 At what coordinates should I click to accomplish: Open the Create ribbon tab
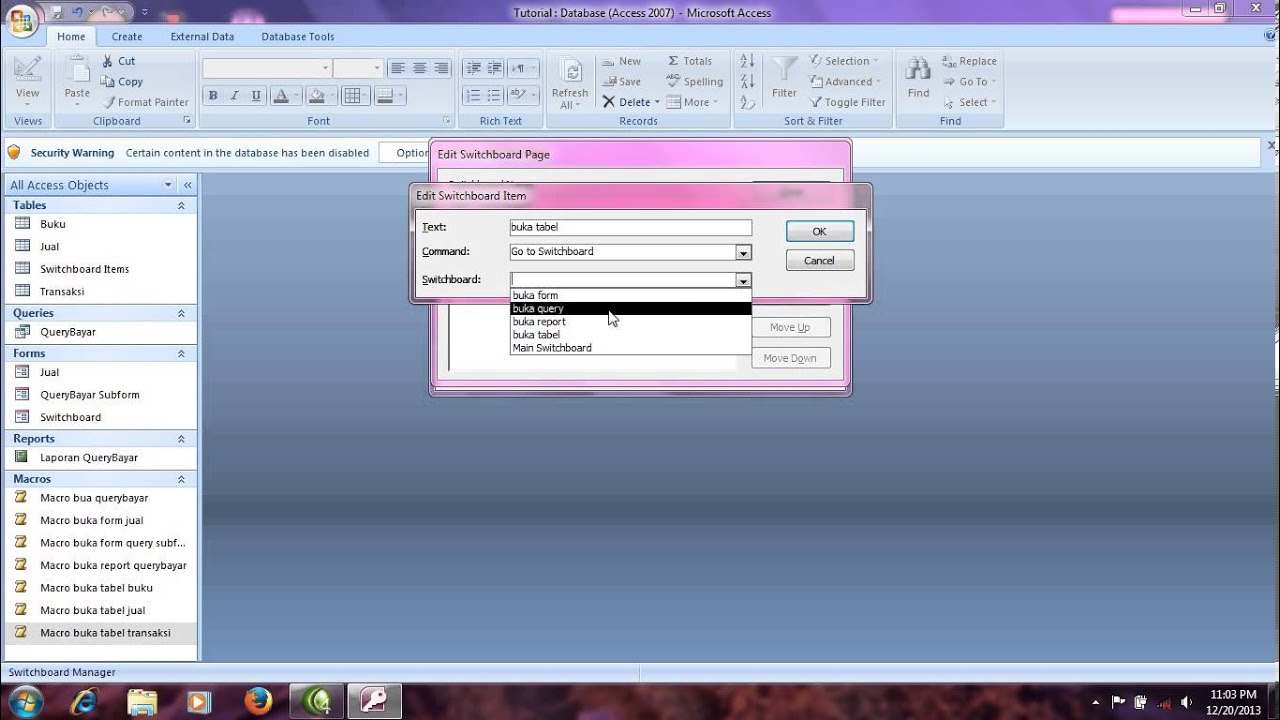pyautogui.click(x=127, y=36)
